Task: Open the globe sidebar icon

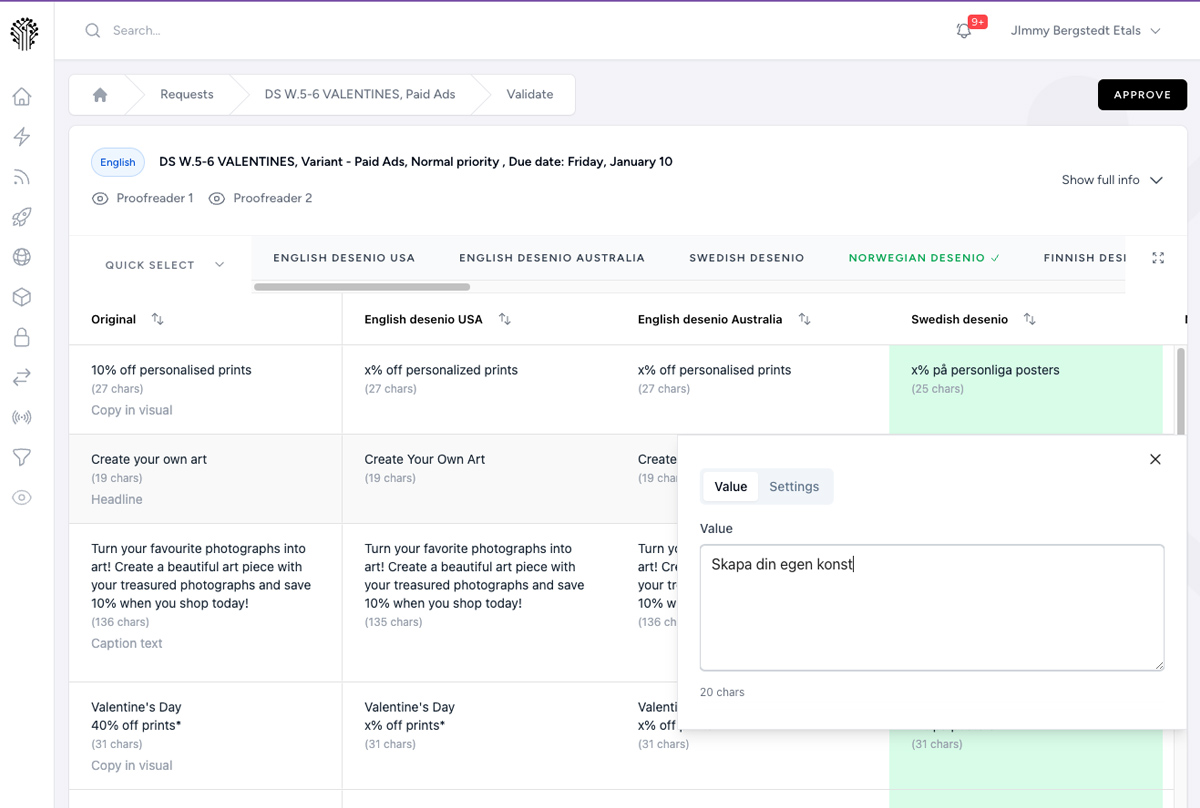Action: click(x=22, y=257)
